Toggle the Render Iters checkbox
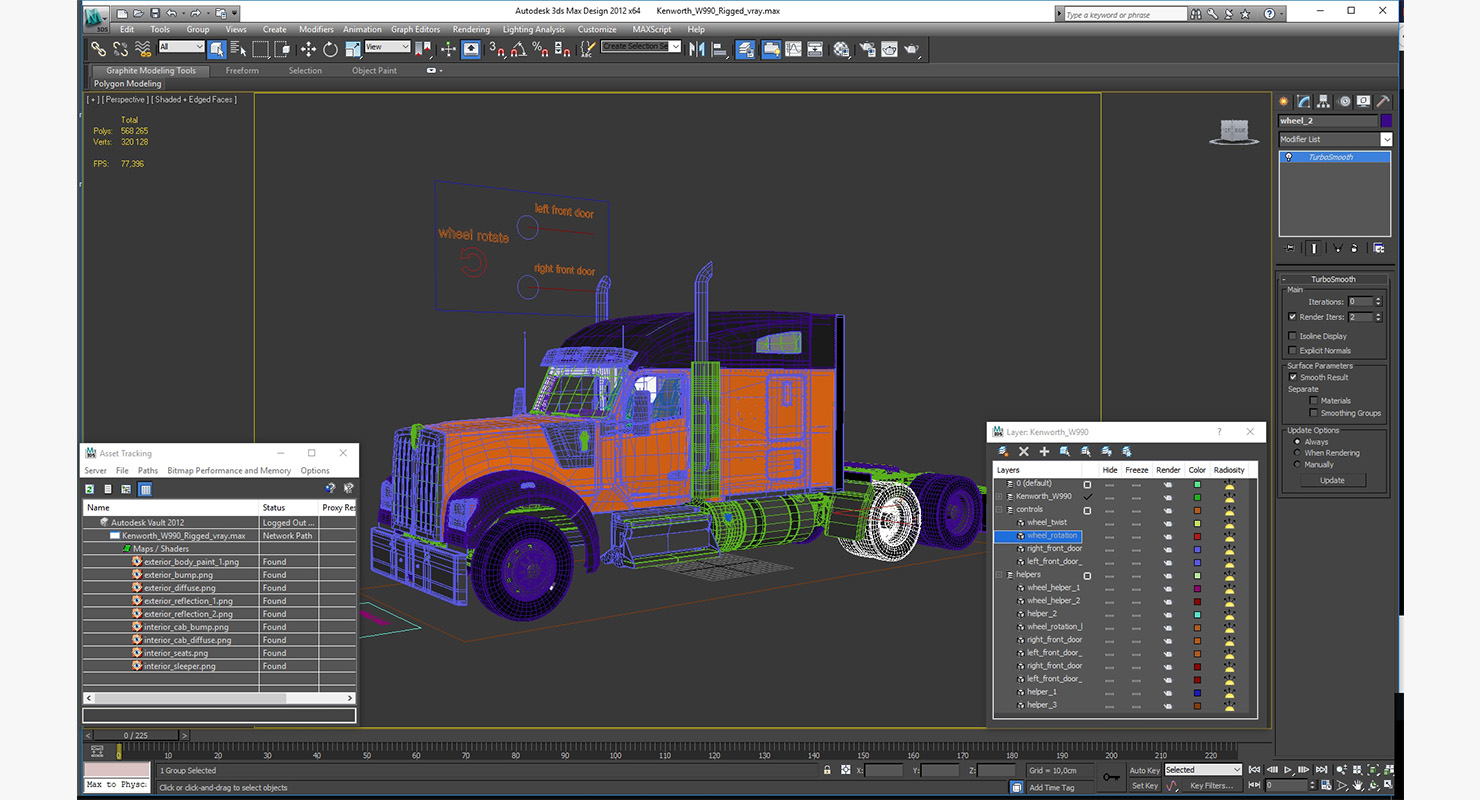Screen dimensions: 1480x800 [1292, 317]
